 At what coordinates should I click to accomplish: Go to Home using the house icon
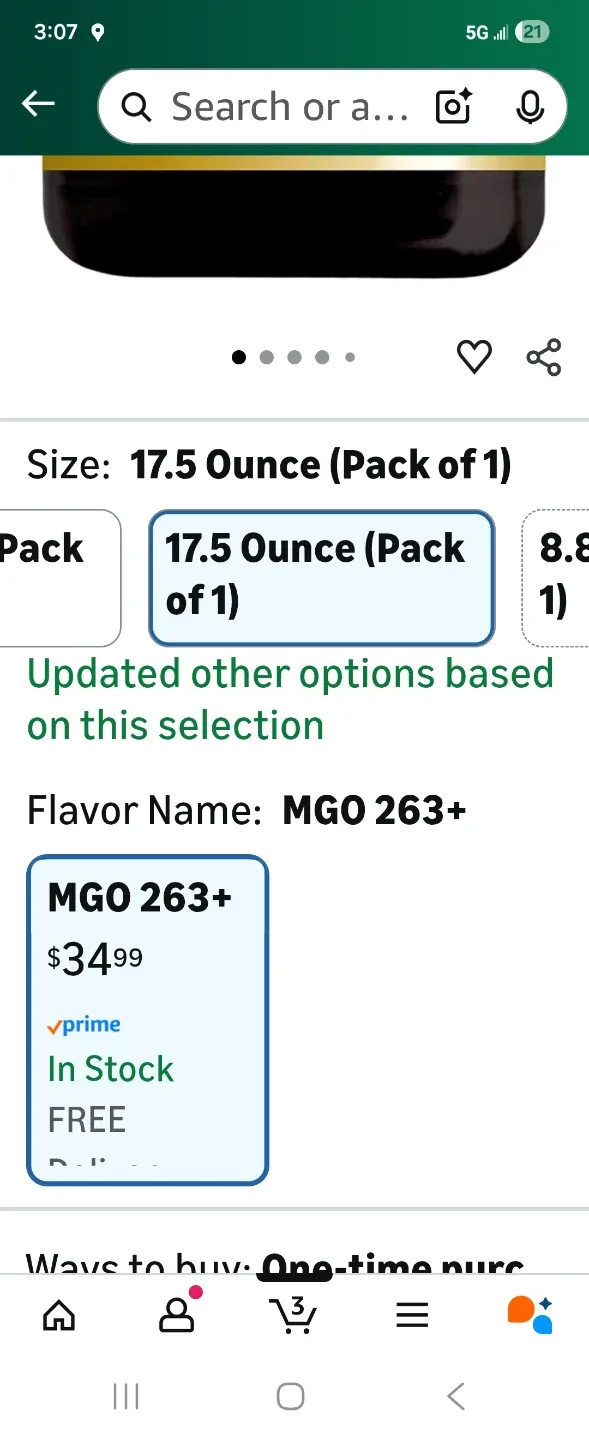point(59,1315)
